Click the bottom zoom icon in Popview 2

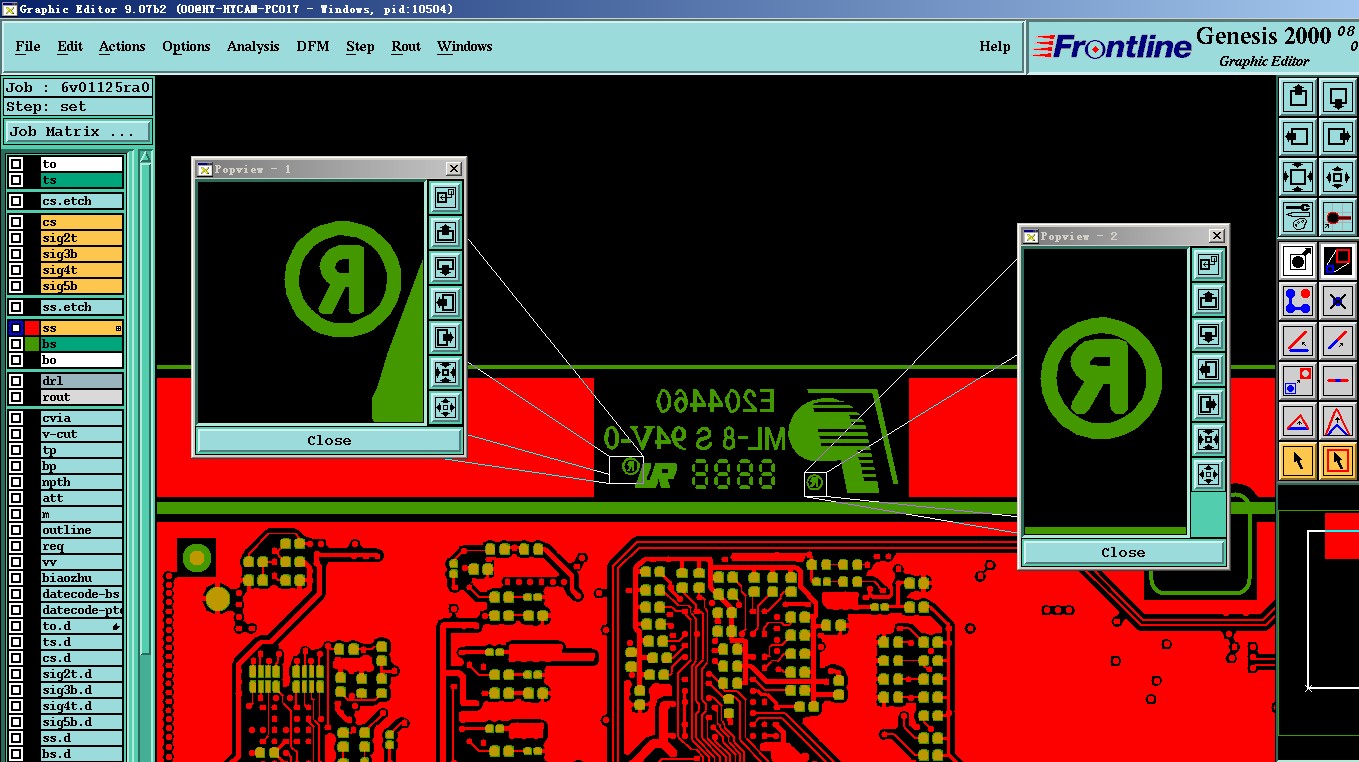point(1208,474)
